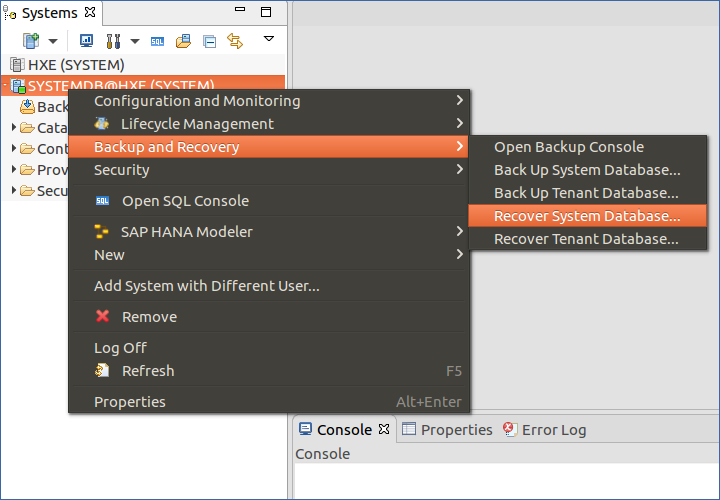
Task: Click the Console tab monitor icon
Action: click(305, 429)
